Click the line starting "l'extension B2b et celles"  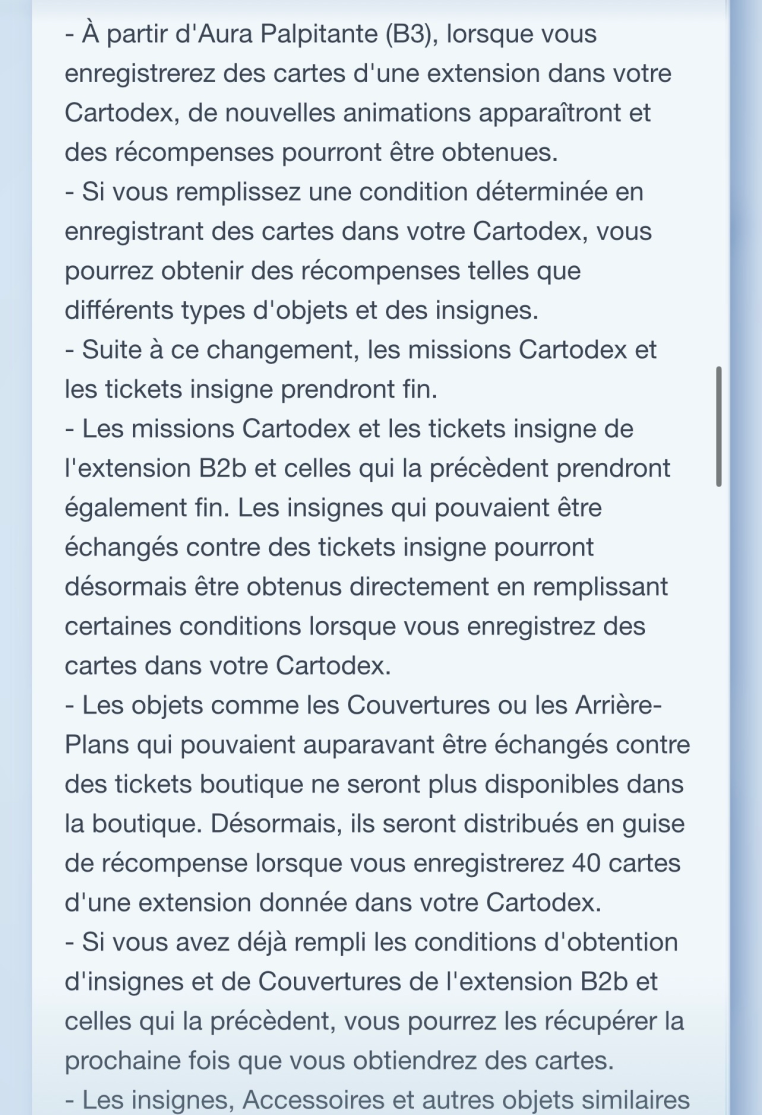pos(367,467)
